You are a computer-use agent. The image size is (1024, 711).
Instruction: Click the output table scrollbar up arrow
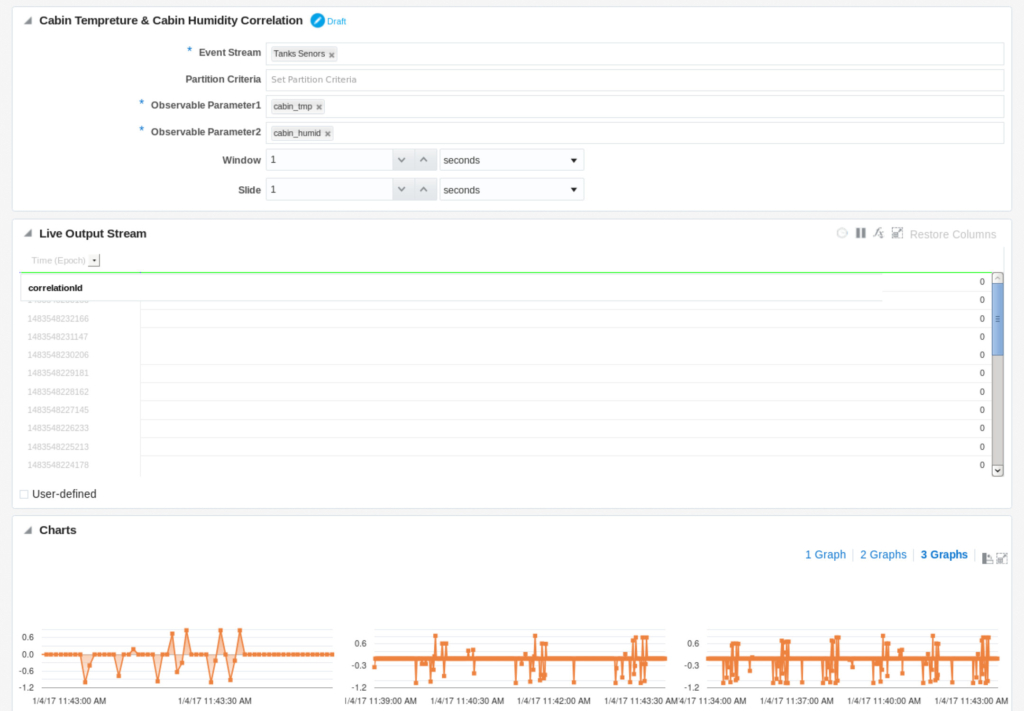tap(997, 278)
